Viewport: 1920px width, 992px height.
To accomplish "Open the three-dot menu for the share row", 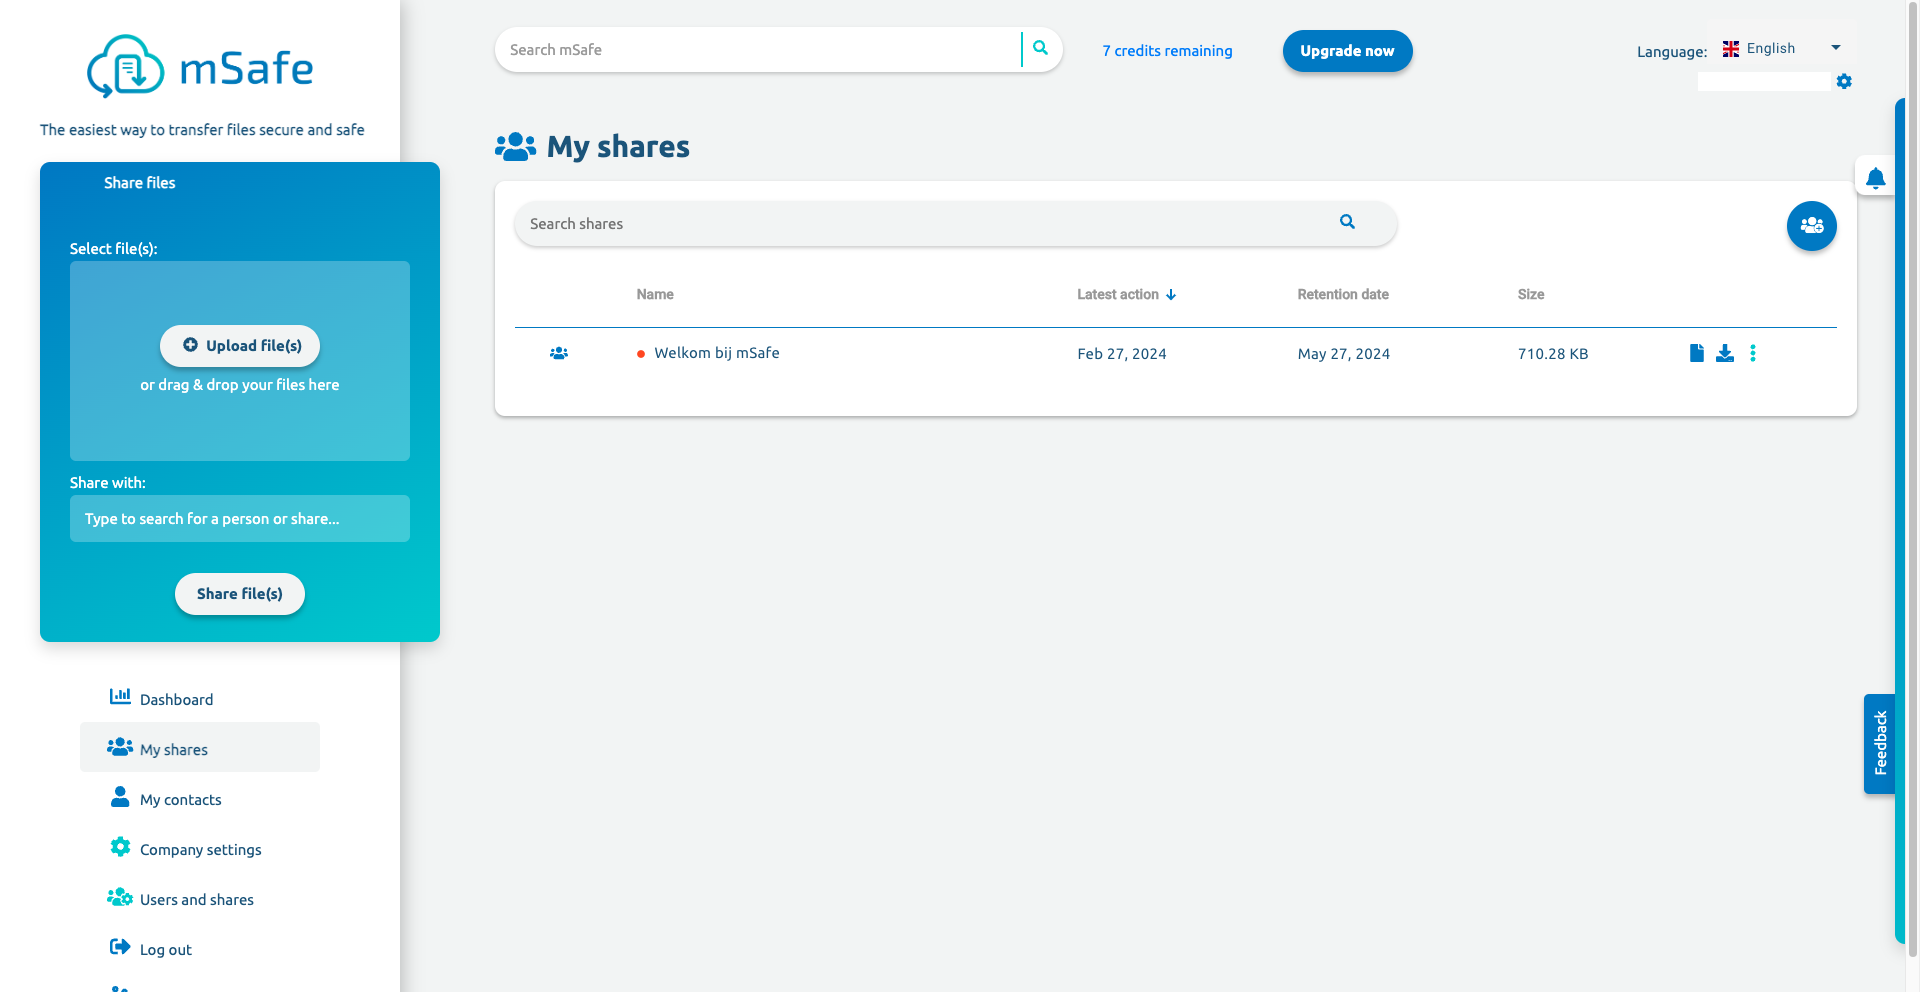I will pos(1753,353).
